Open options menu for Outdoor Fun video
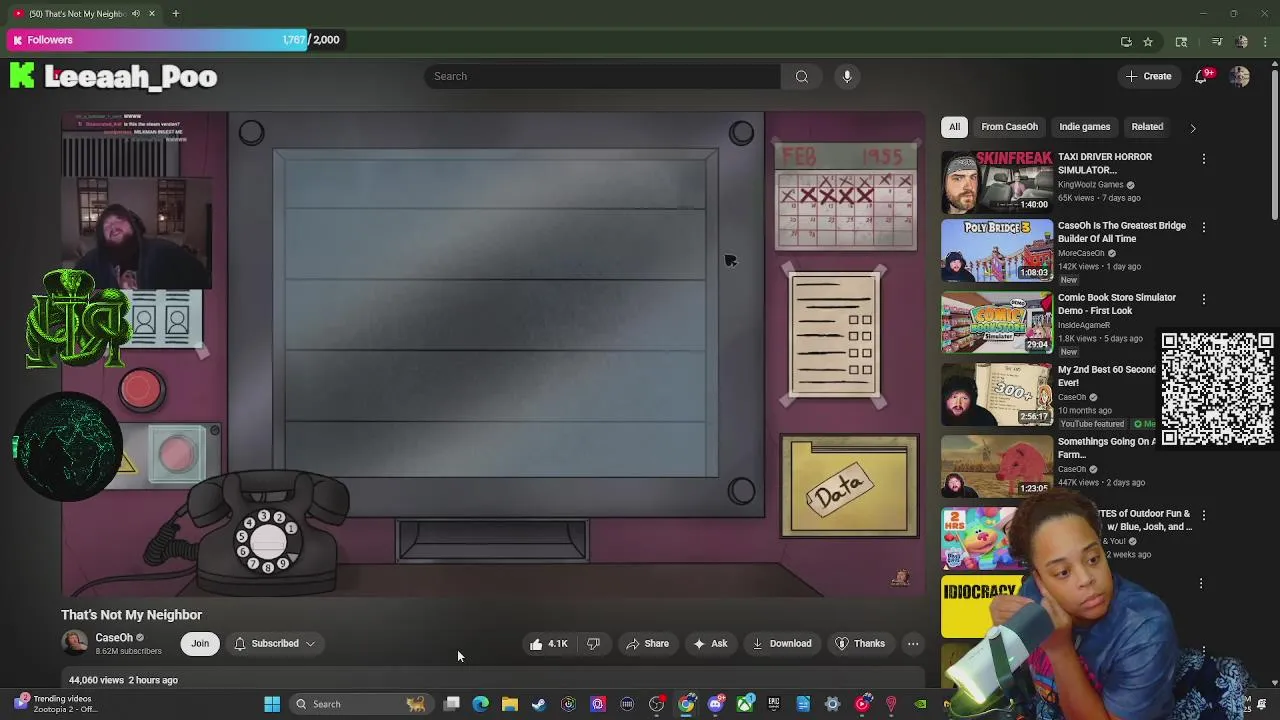The width and height of the screenshot is (1280, 720). pos(1204,515)
